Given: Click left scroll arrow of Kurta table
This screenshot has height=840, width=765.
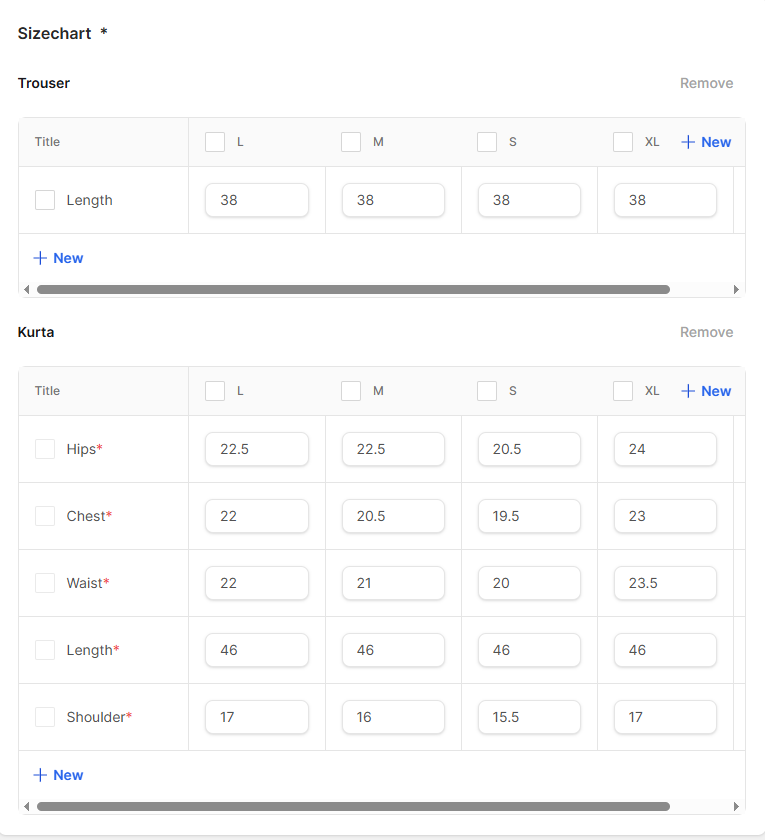Looking at the screenshot, I should [26, 806].
